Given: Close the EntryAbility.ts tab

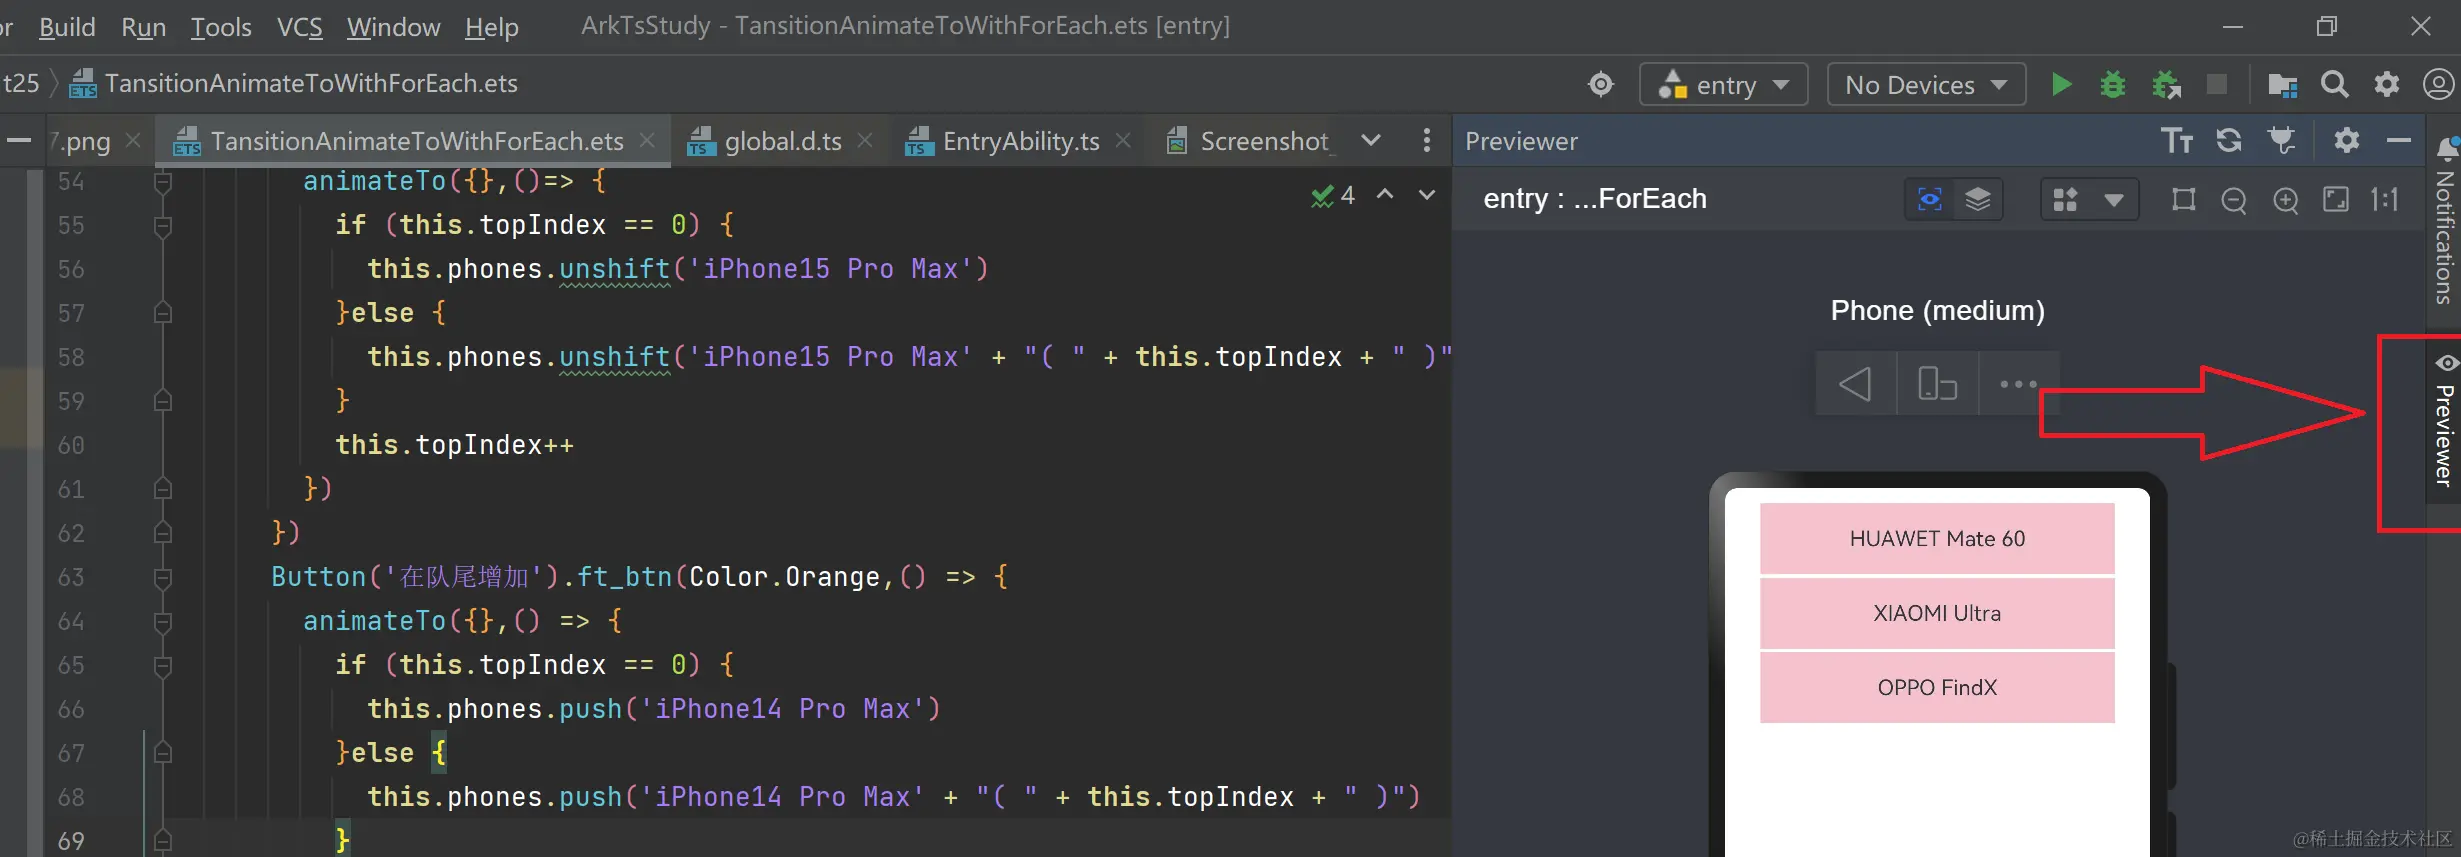Looking at the screenshot, I should pos(1123,141).
